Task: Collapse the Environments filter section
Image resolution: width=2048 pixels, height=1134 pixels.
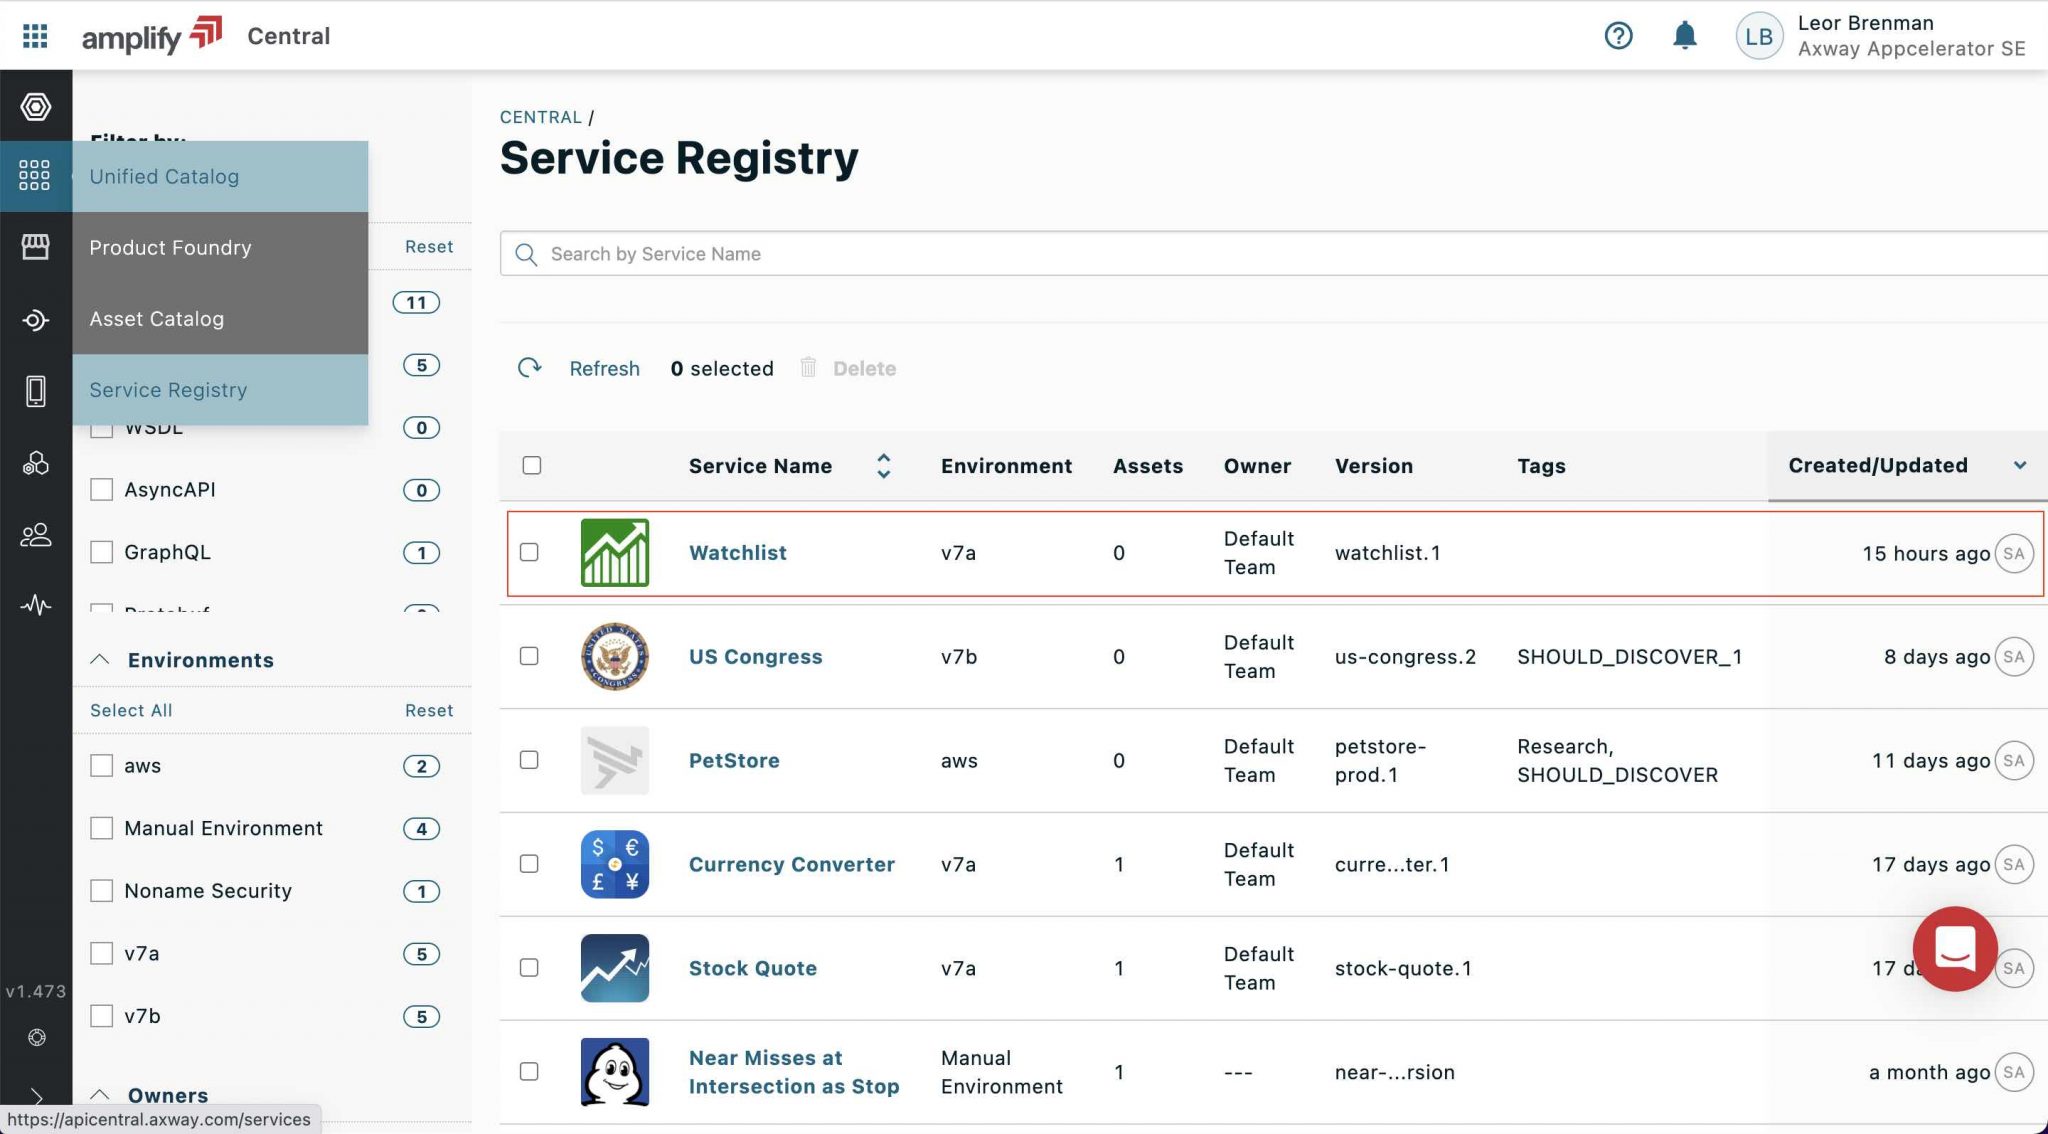Action: (x=99, y=659)
